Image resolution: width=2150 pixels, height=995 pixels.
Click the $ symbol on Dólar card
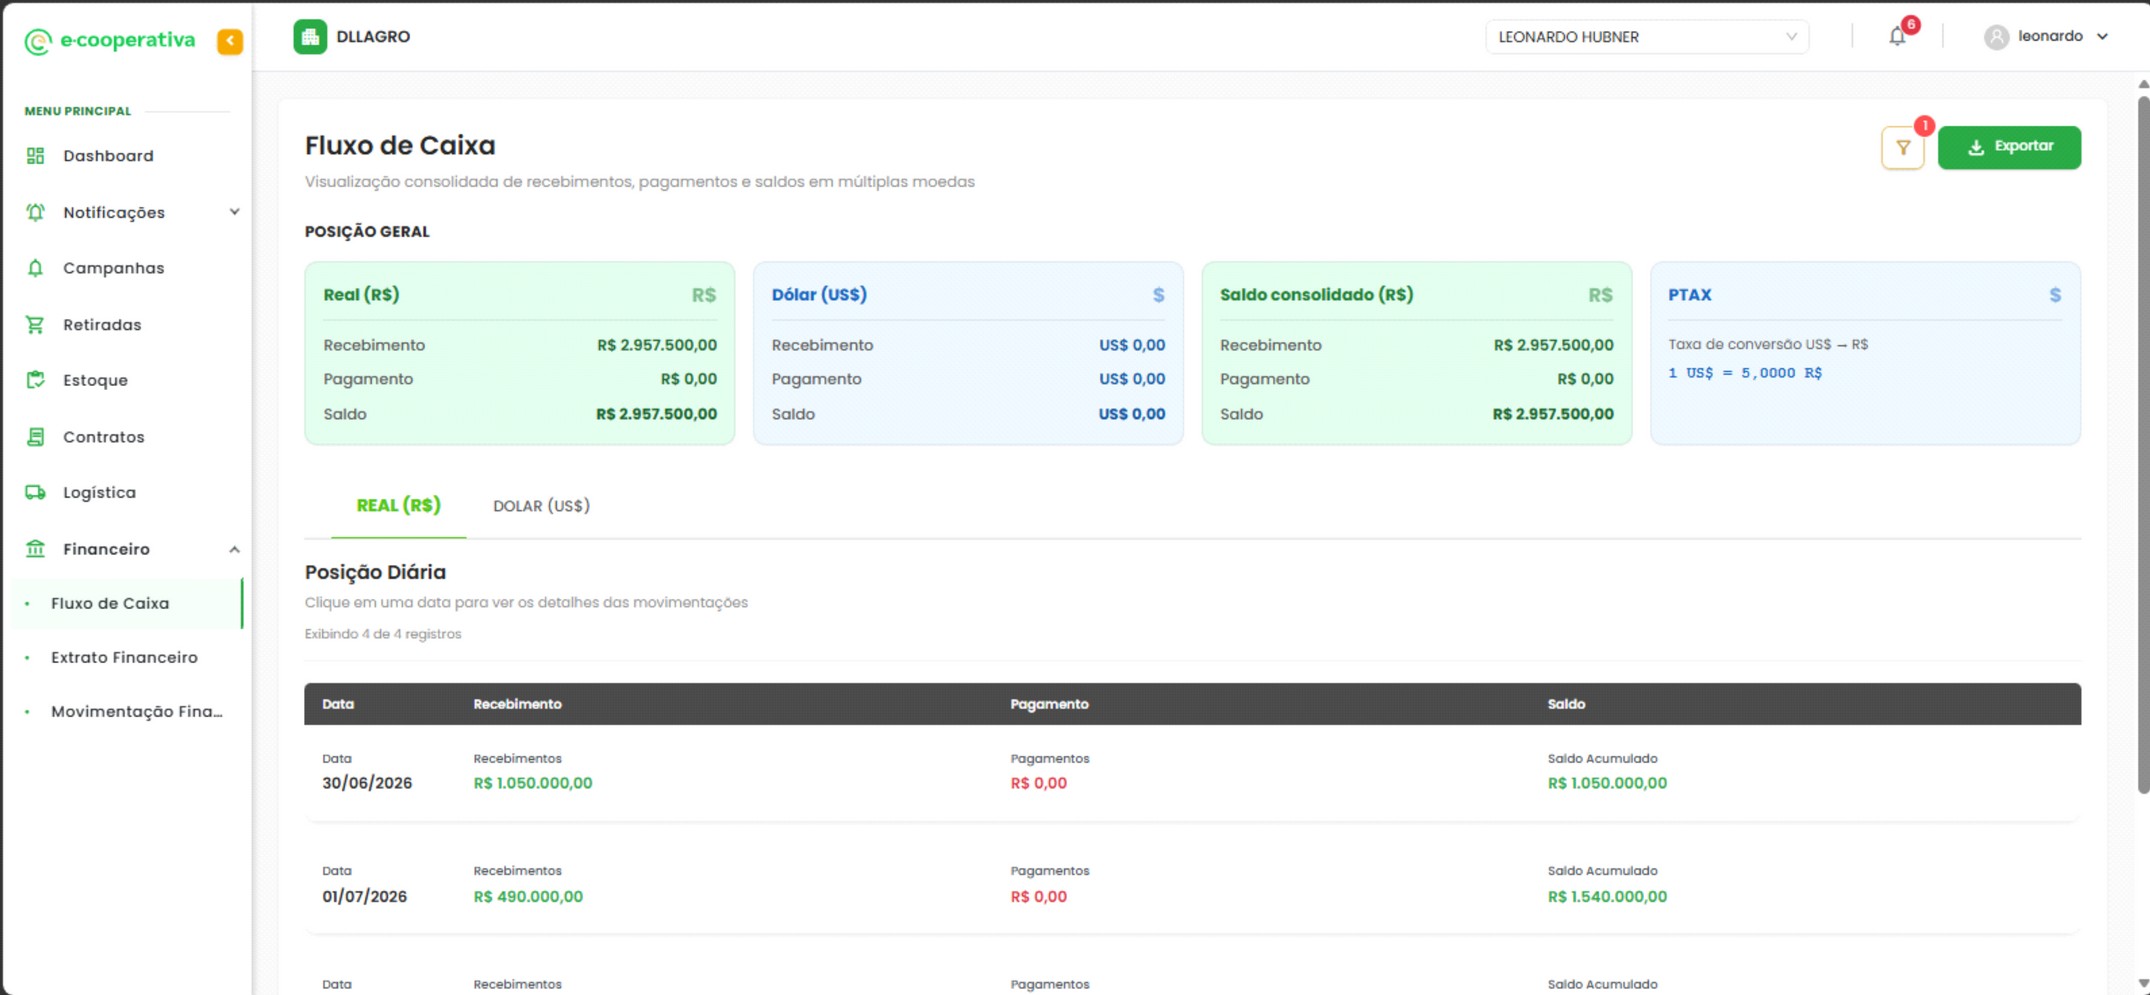[1158, 295]
